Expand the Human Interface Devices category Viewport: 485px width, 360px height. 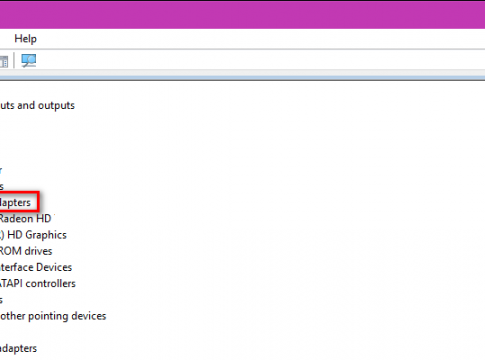click(x=36, y=267)
